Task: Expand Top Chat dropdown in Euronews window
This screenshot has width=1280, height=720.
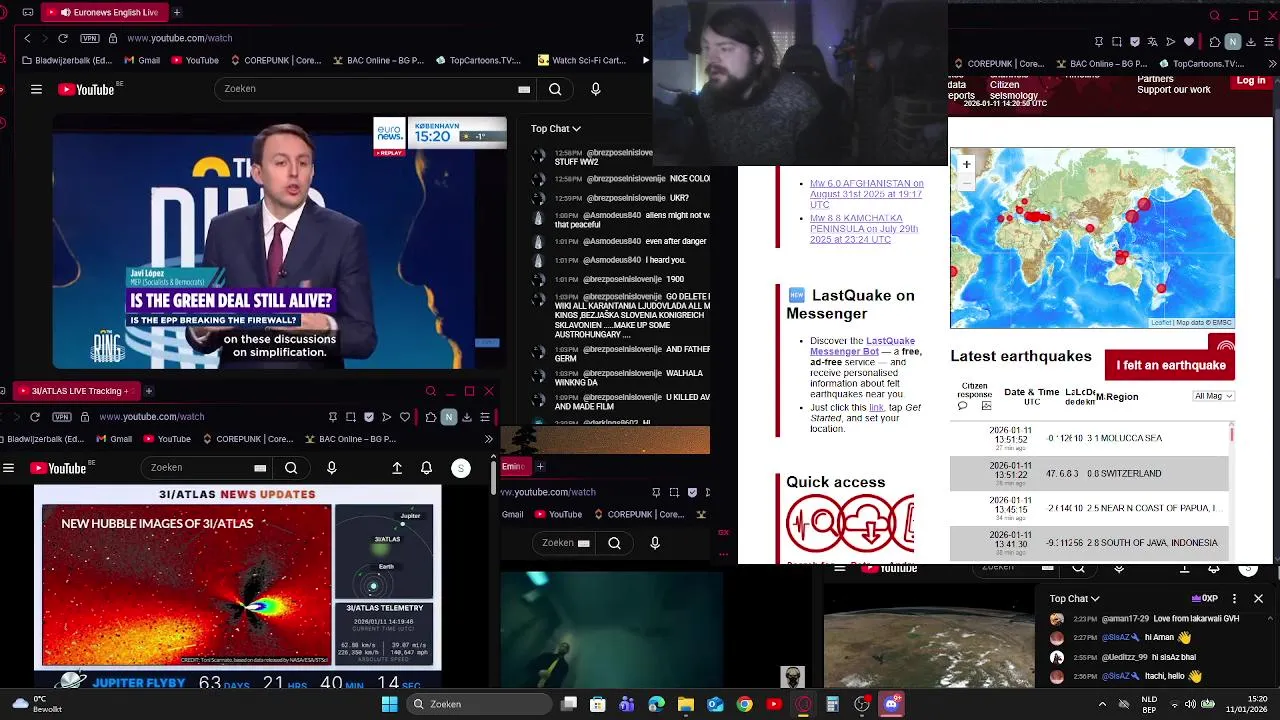Action: (556, 128)
